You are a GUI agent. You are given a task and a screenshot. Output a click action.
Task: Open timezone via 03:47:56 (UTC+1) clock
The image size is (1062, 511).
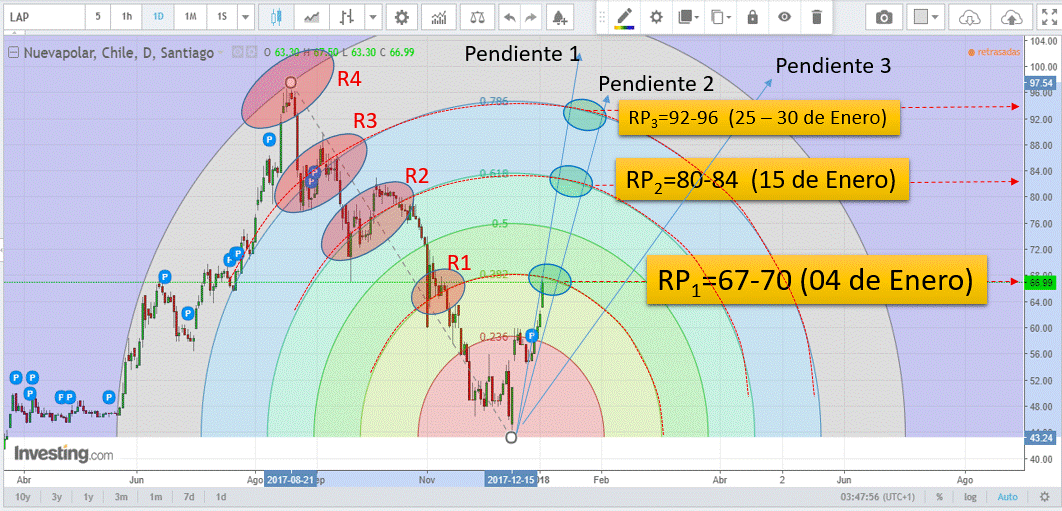(878, 497)
